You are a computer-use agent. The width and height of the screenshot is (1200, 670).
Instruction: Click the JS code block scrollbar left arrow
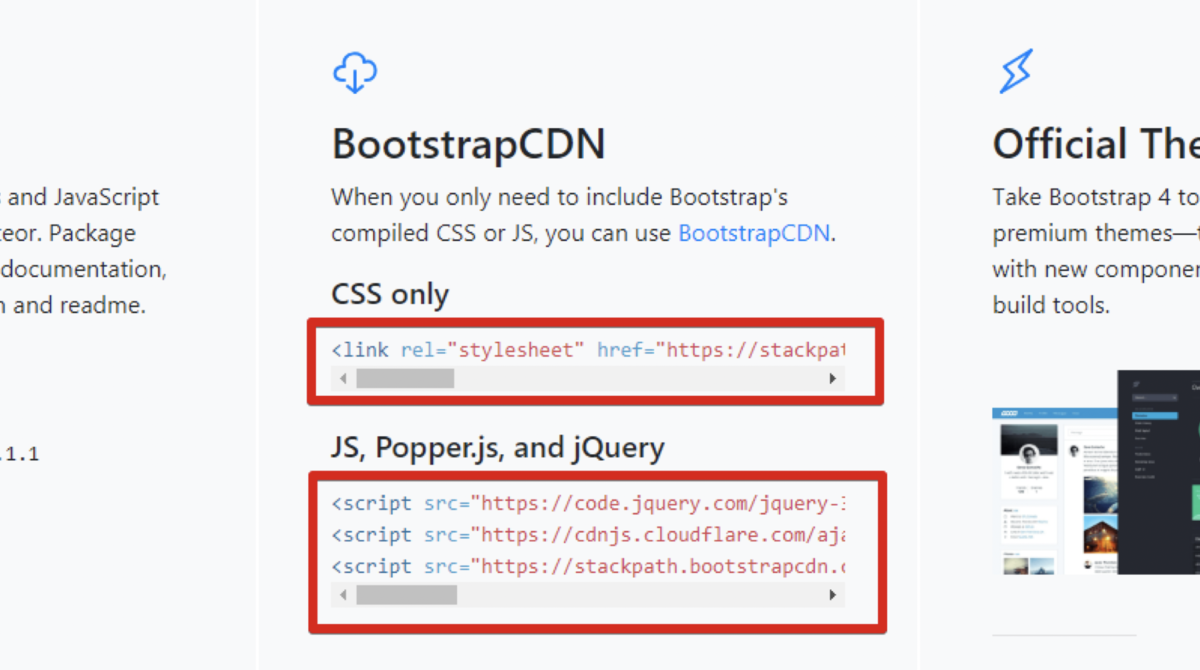[x=343, y=595]
